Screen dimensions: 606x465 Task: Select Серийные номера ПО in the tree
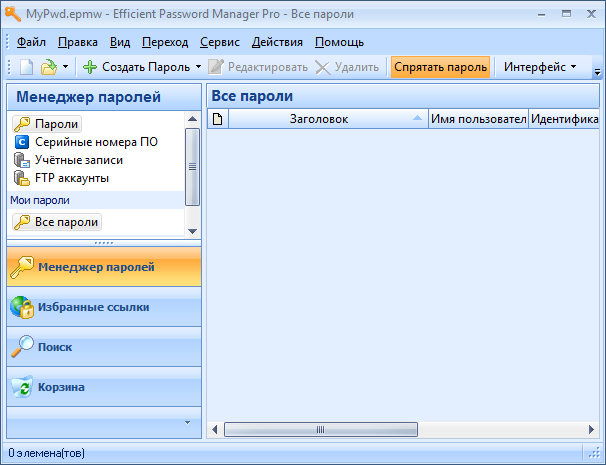coord(85,142)
